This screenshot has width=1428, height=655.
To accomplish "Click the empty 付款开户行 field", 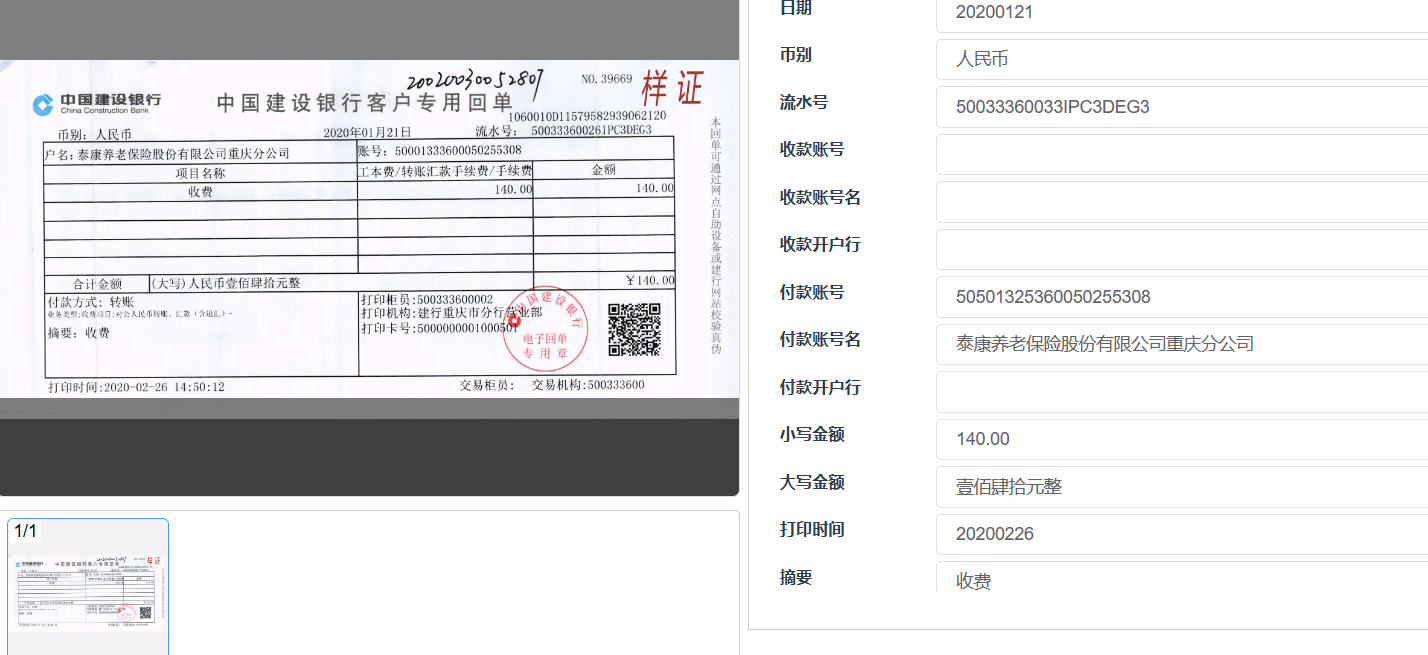I will click(1180, 392).
